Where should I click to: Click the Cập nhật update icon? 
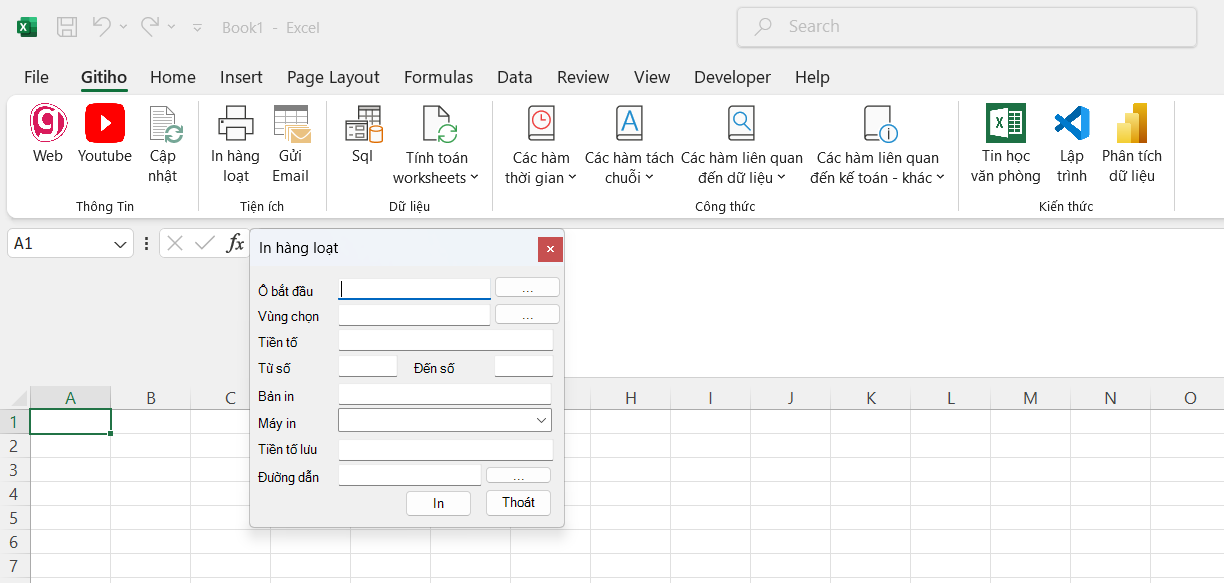[x=163, y=126]
